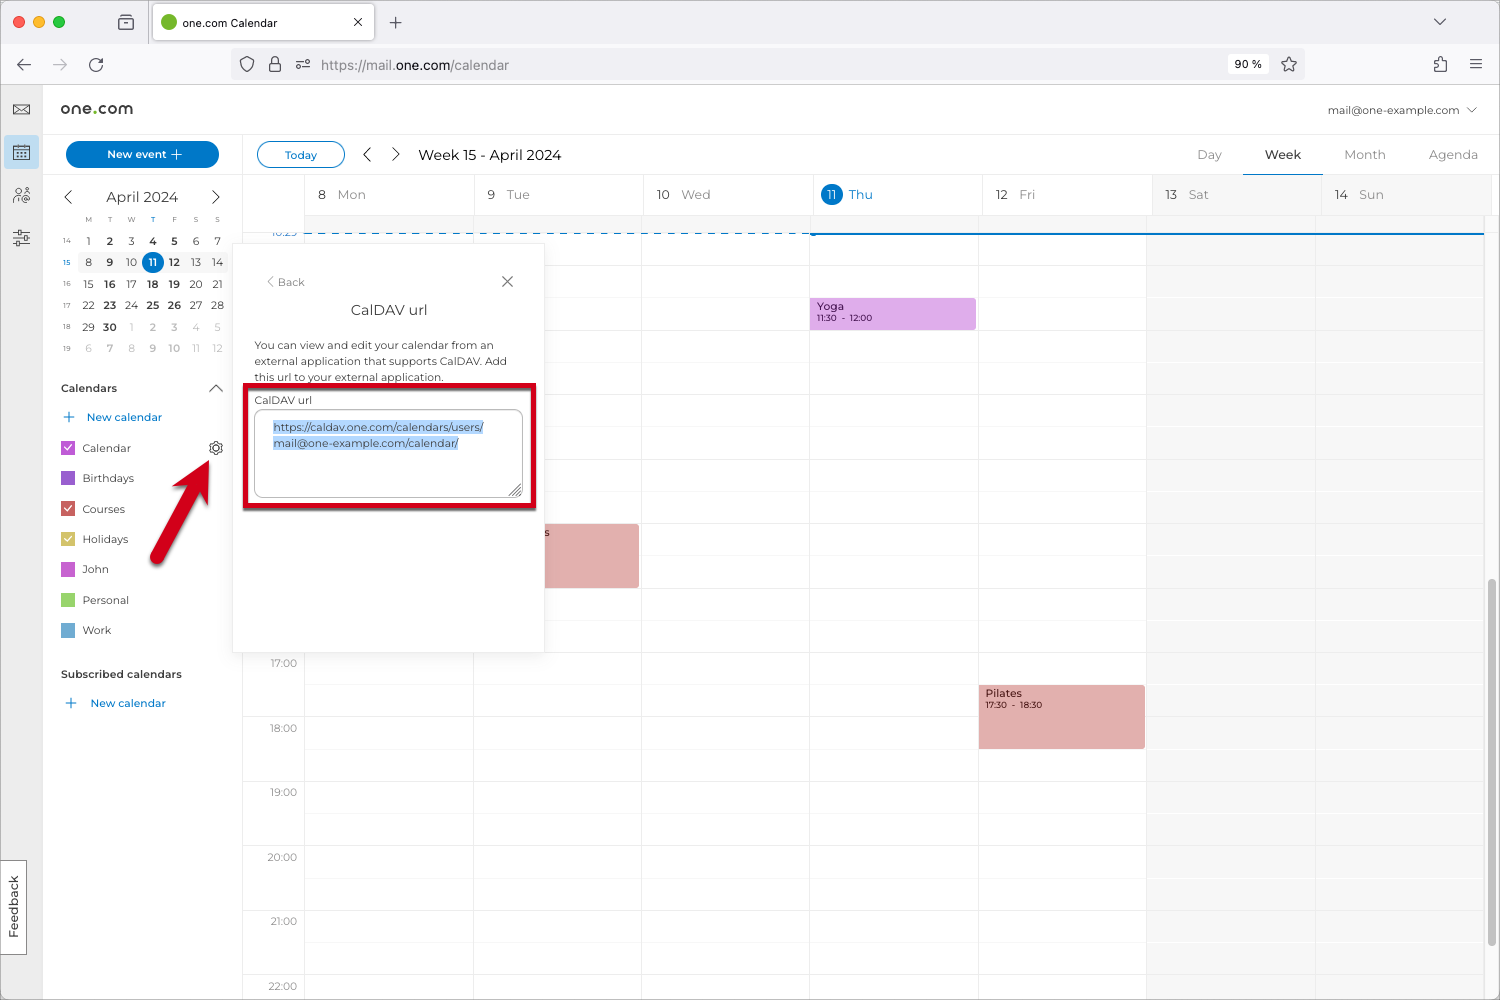Open the Mail app from the sidebar

pos(21,109)
